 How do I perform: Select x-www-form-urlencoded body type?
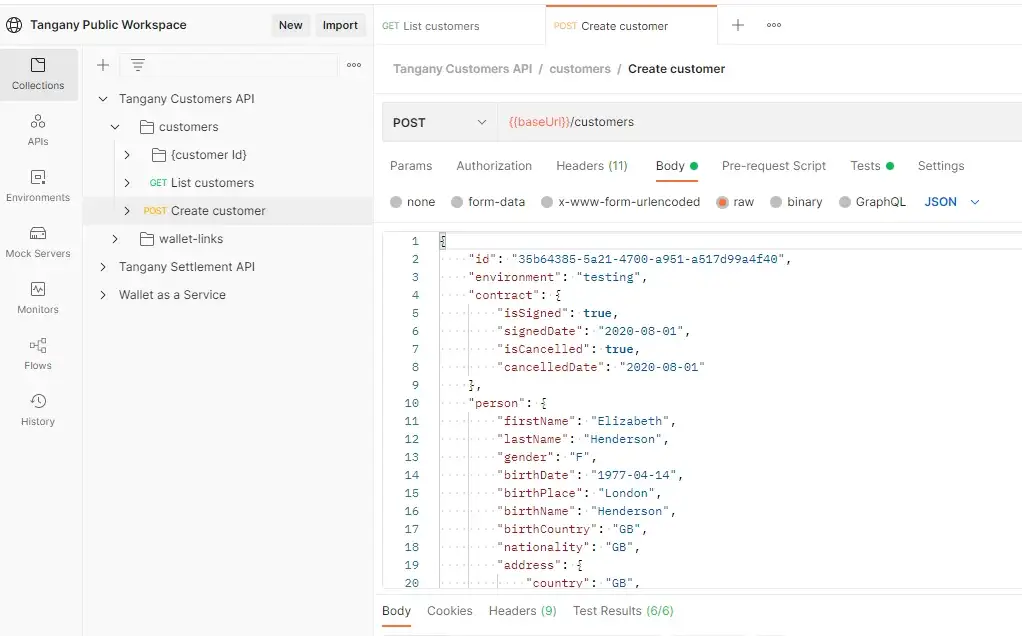547,202
